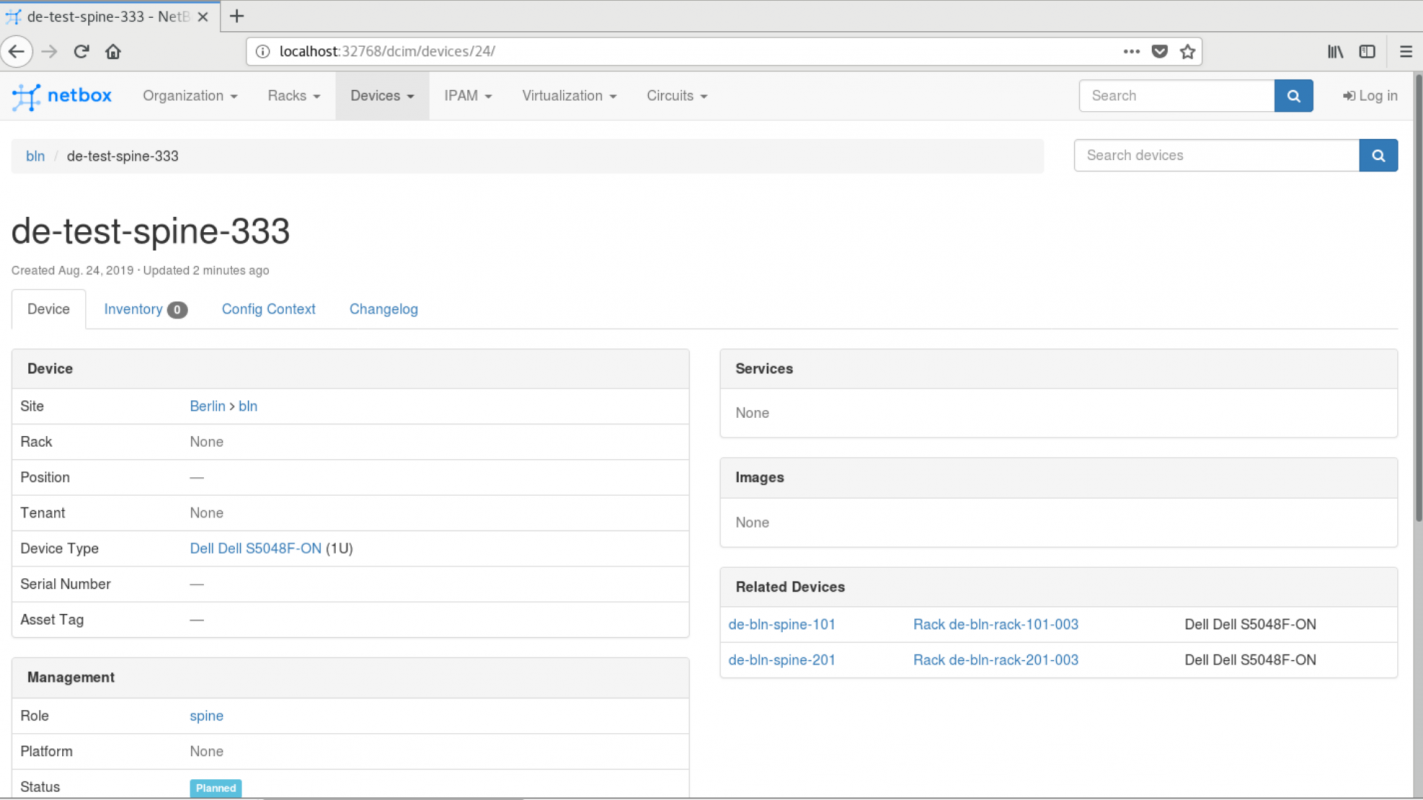Expand the Organization dropdown menu

tap(190, 96)
